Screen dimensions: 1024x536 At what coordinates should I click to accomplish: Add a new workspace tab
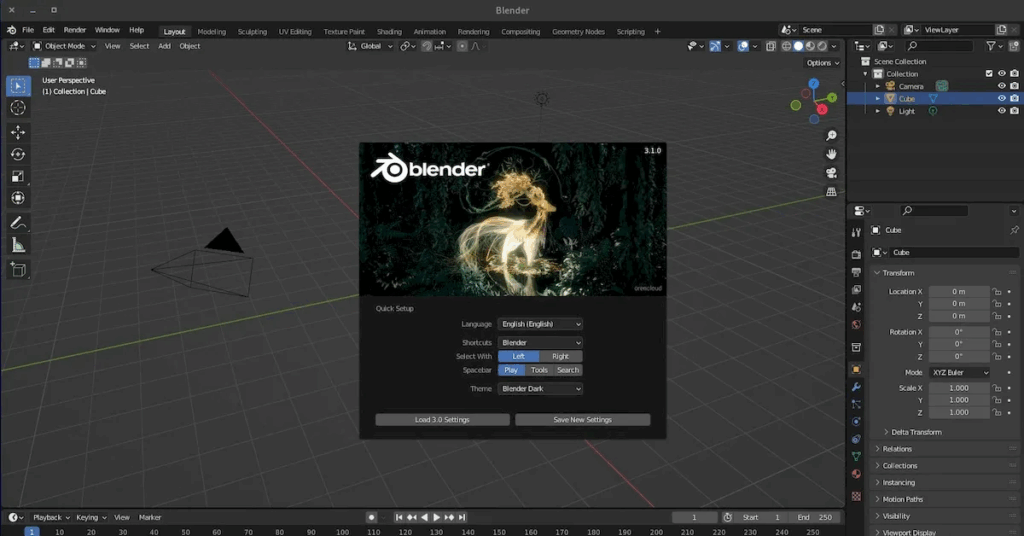tap(658, 31)
